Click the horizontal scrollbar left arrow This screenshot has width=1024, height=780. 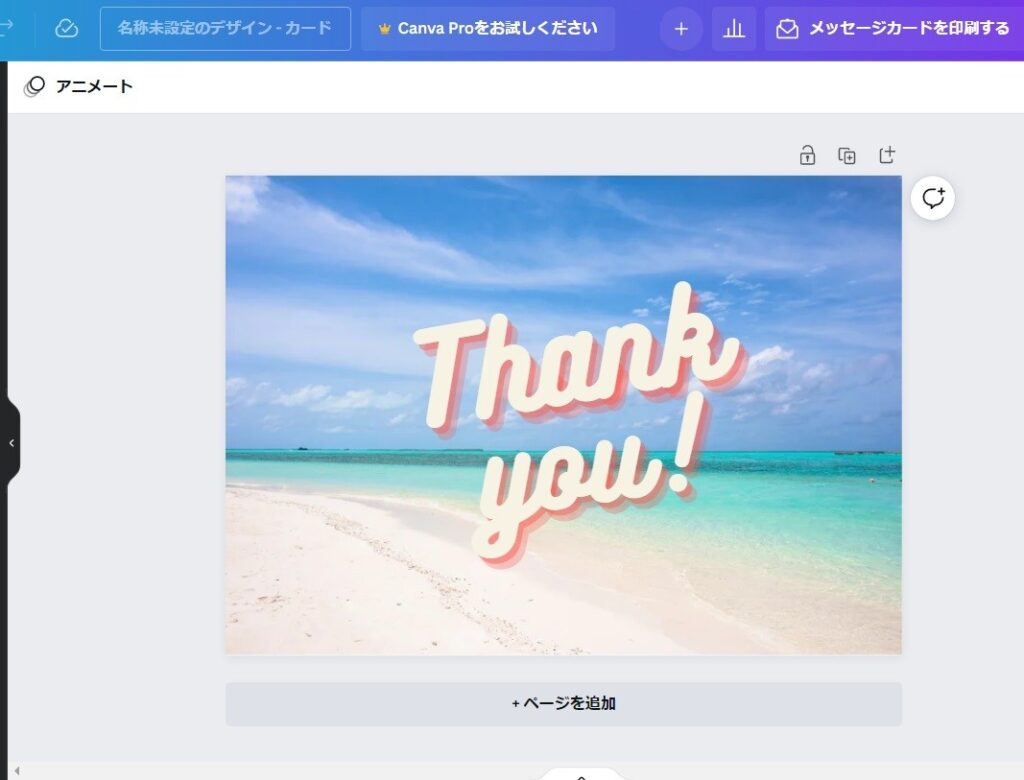click(17, 772)
